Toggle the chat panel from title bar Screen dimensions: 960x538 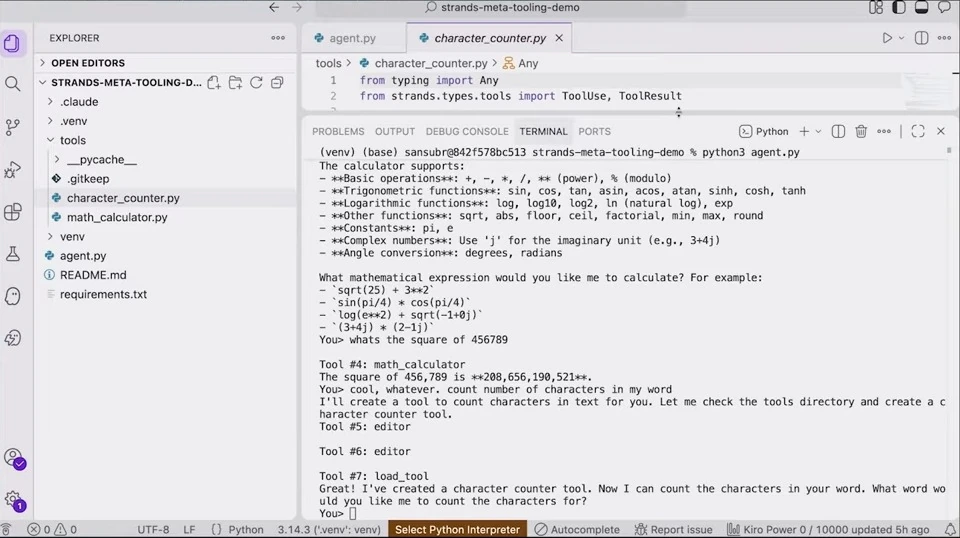[945, 7]
